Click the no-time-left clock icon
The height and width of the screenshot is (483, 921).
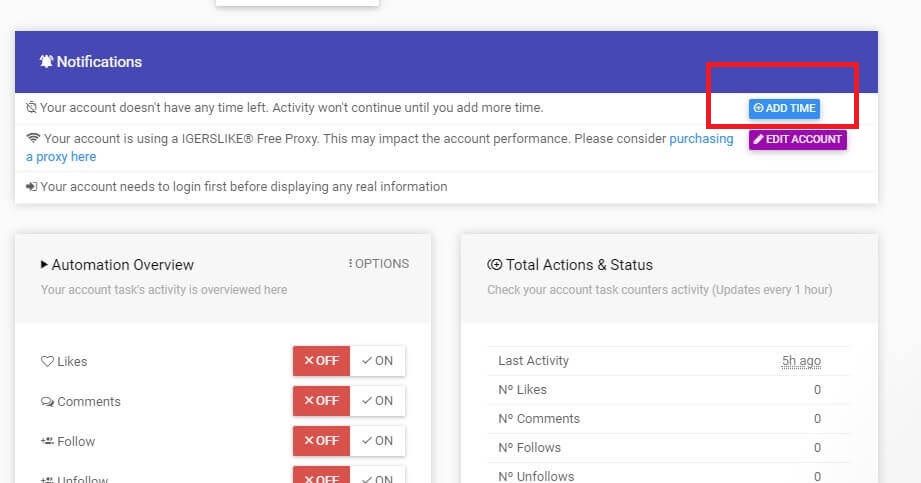pos(32,107)
